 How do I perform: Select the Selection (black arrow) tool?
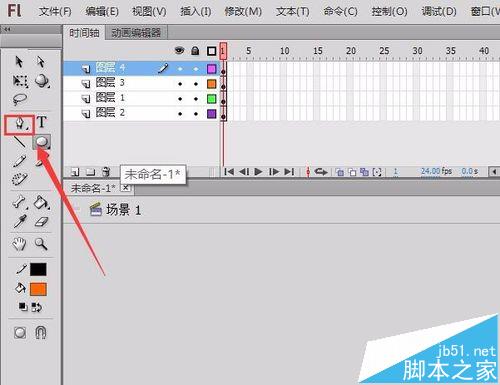[19, 62]
